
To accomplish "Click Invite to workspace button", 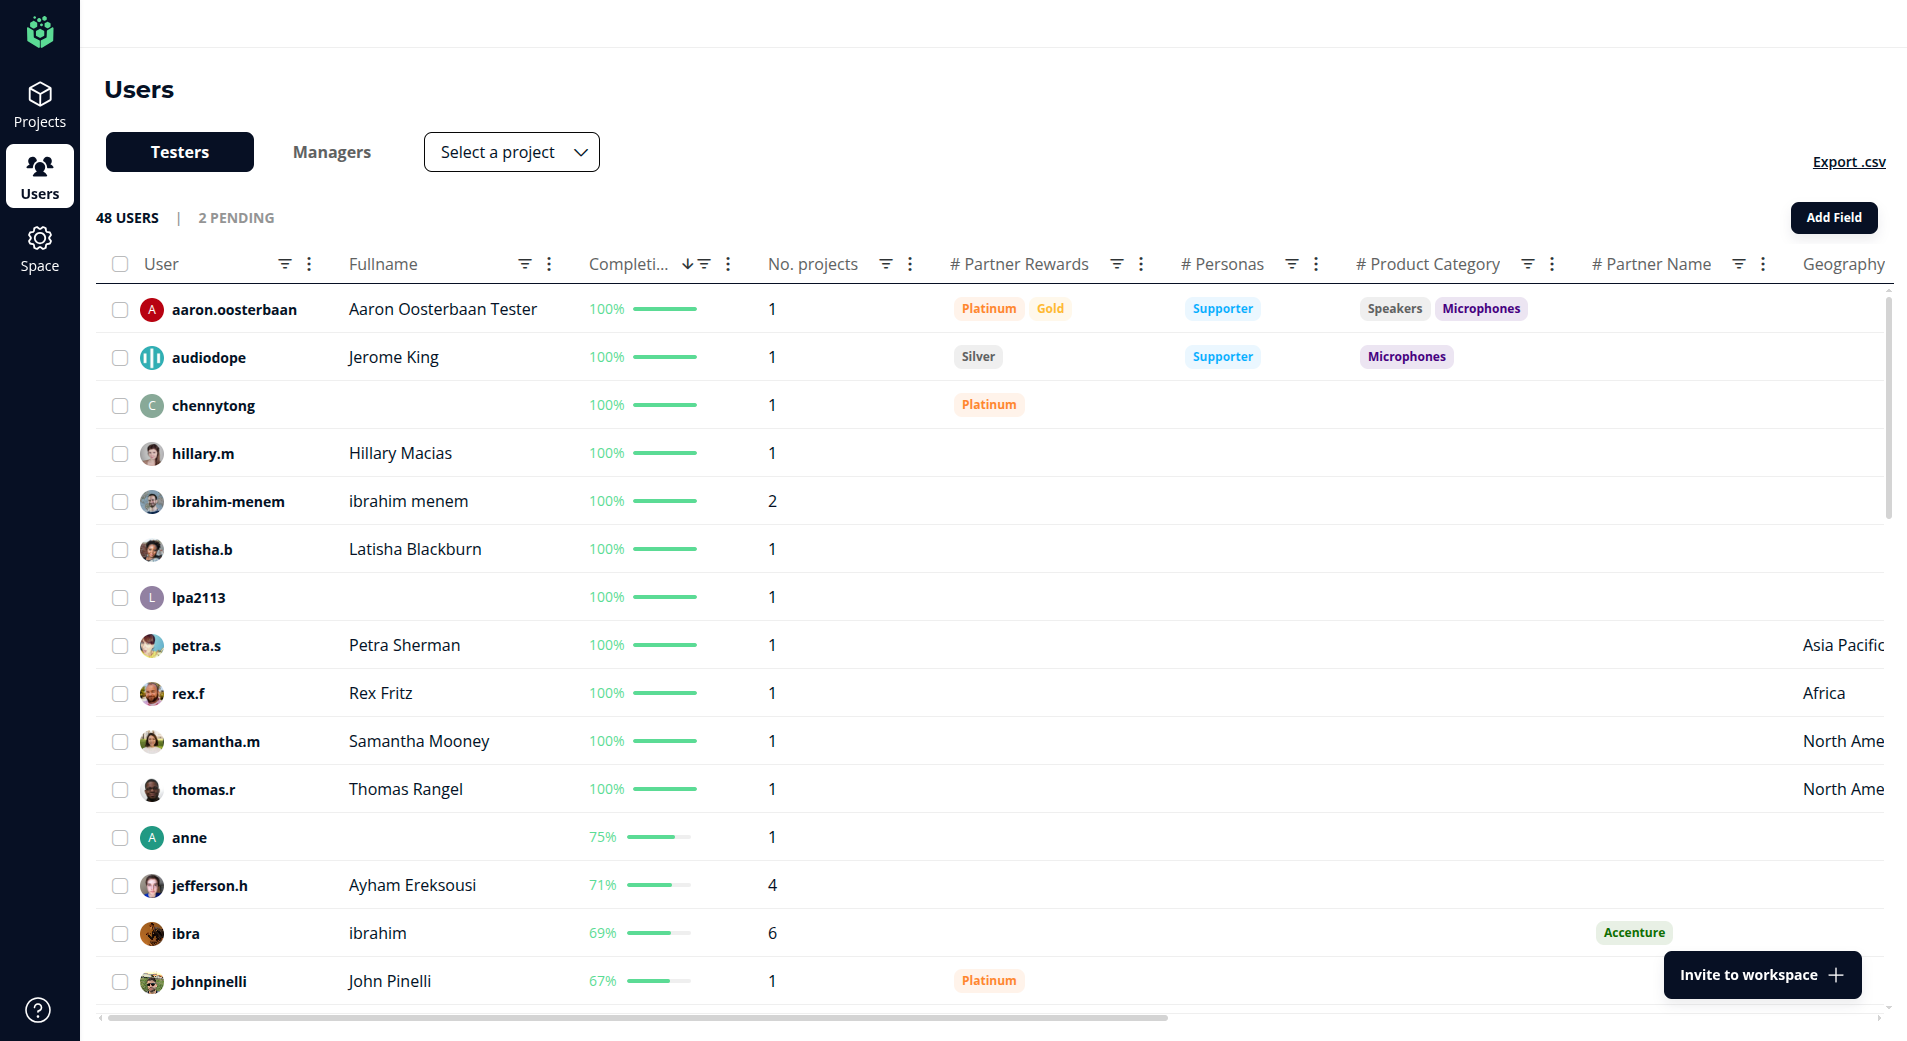I will [1762, 975].
